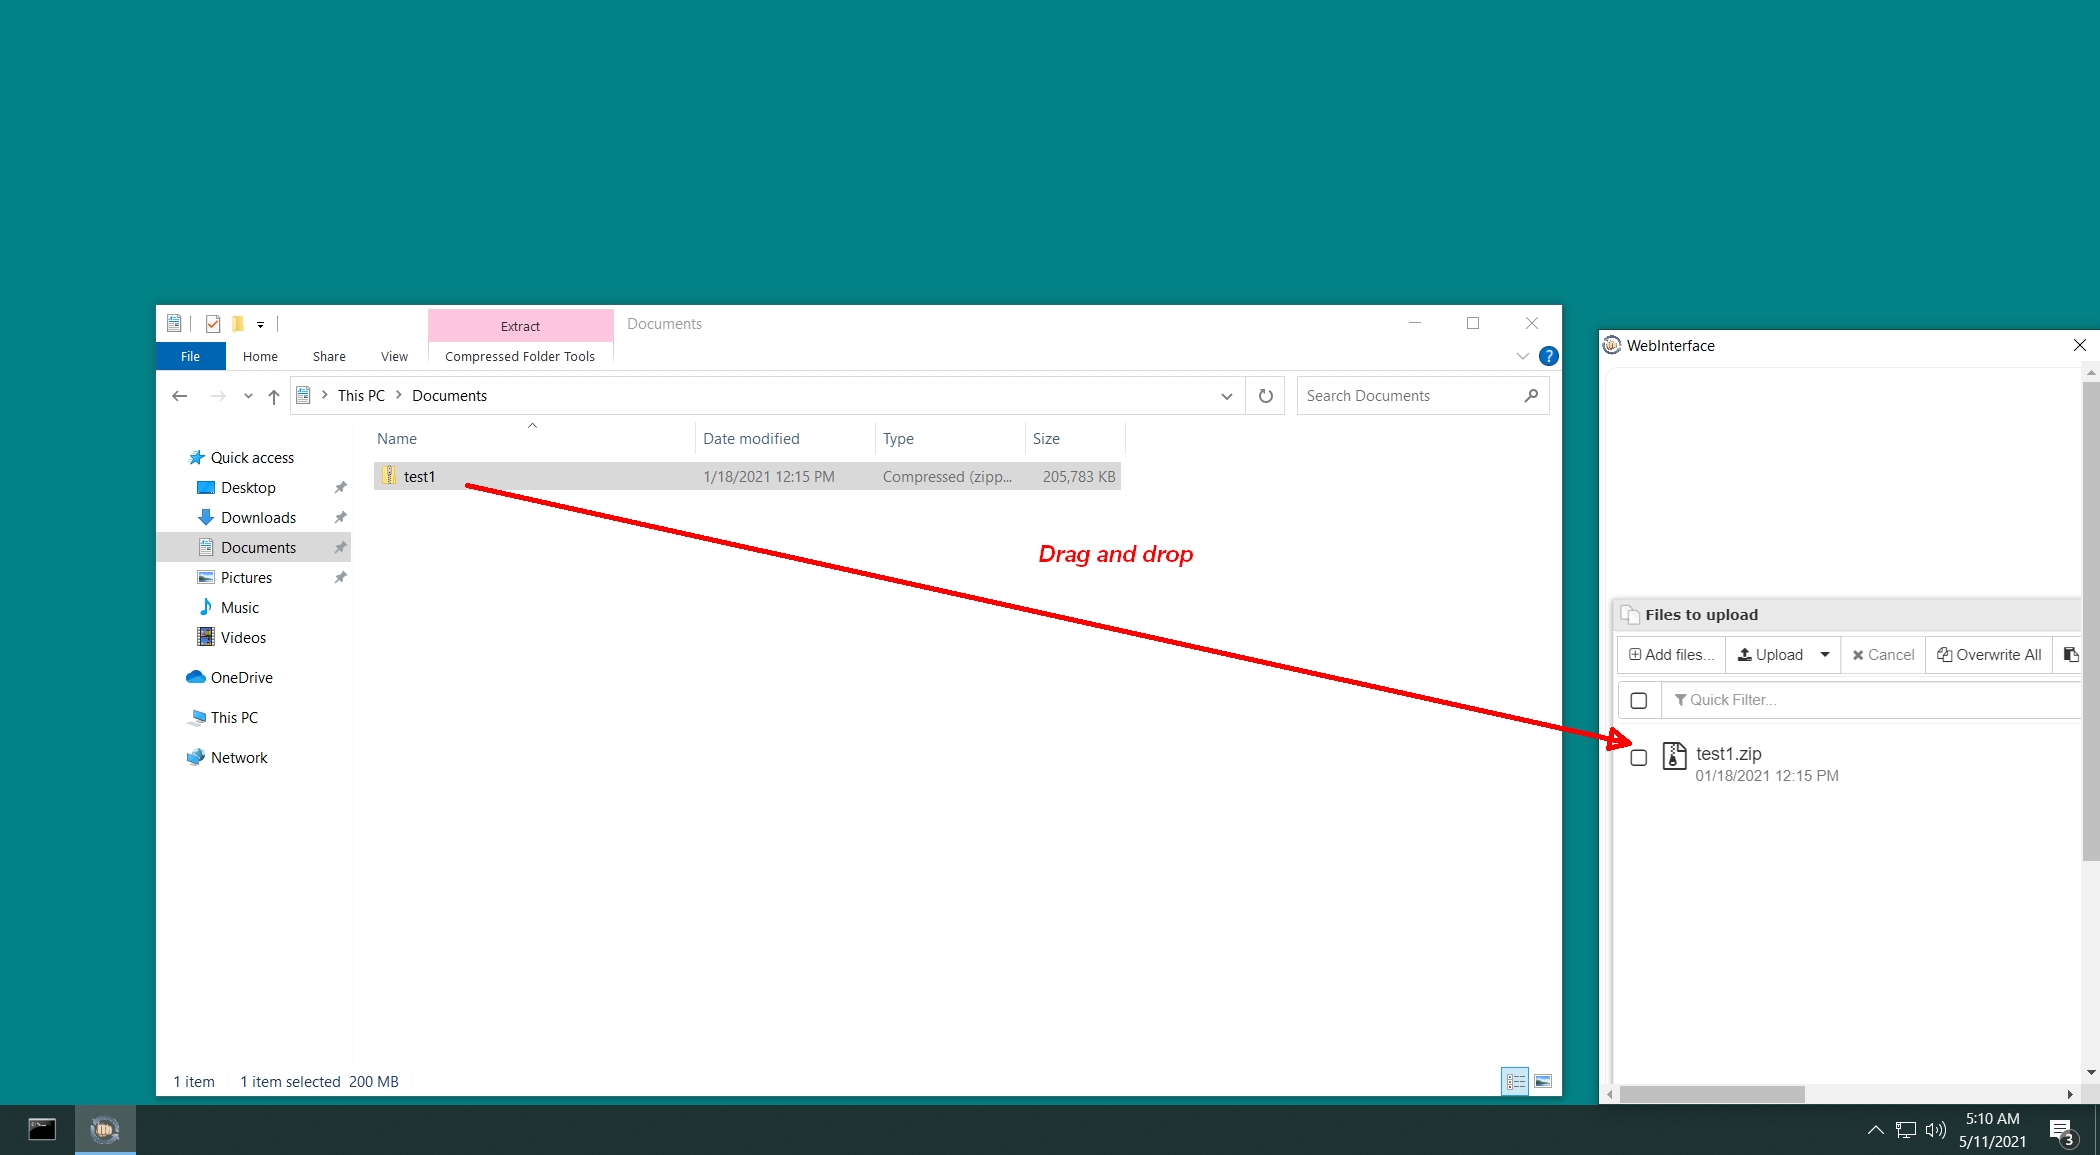
Task: Click Overwrite All in WebInterface
Action: (x=1989, y=655)
